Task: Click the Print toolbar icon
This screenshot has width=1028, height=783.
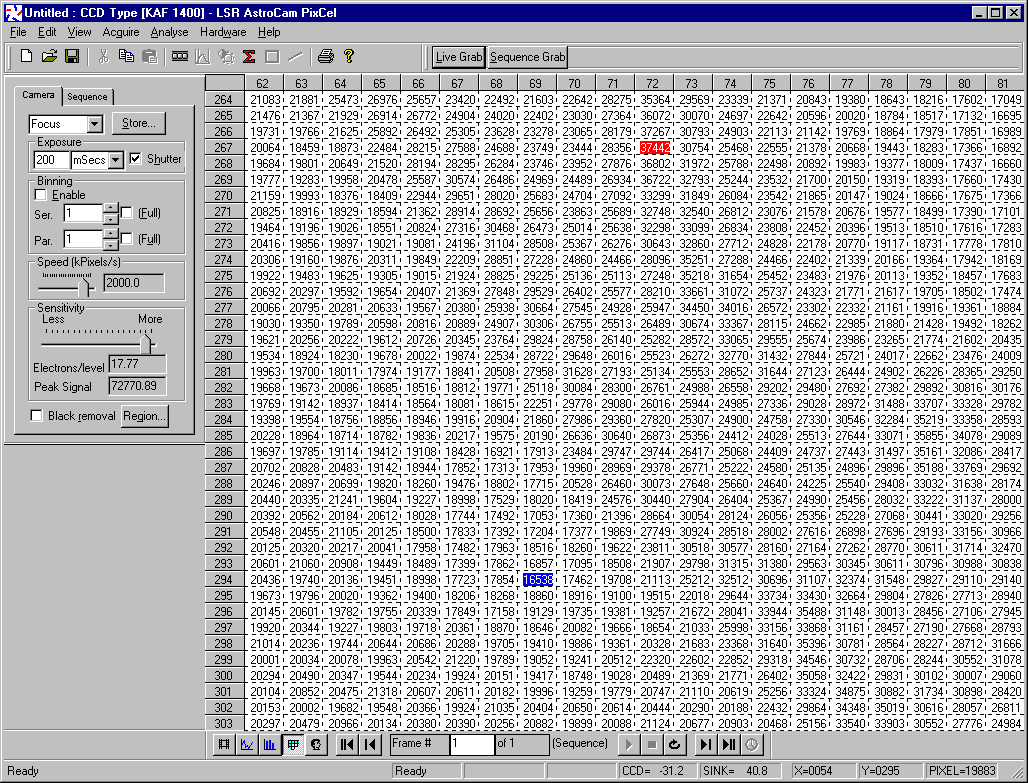Action: (x=325, y=56)
